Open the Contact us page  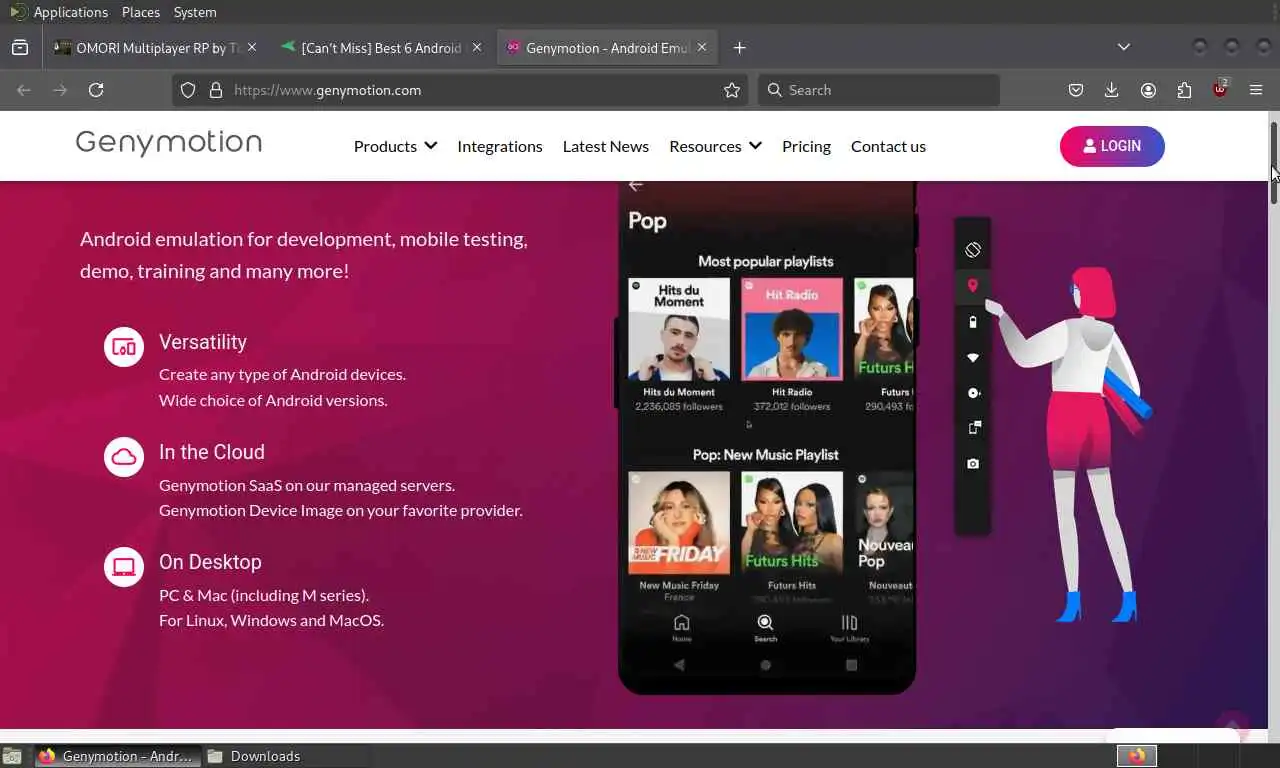pos(888,146)
